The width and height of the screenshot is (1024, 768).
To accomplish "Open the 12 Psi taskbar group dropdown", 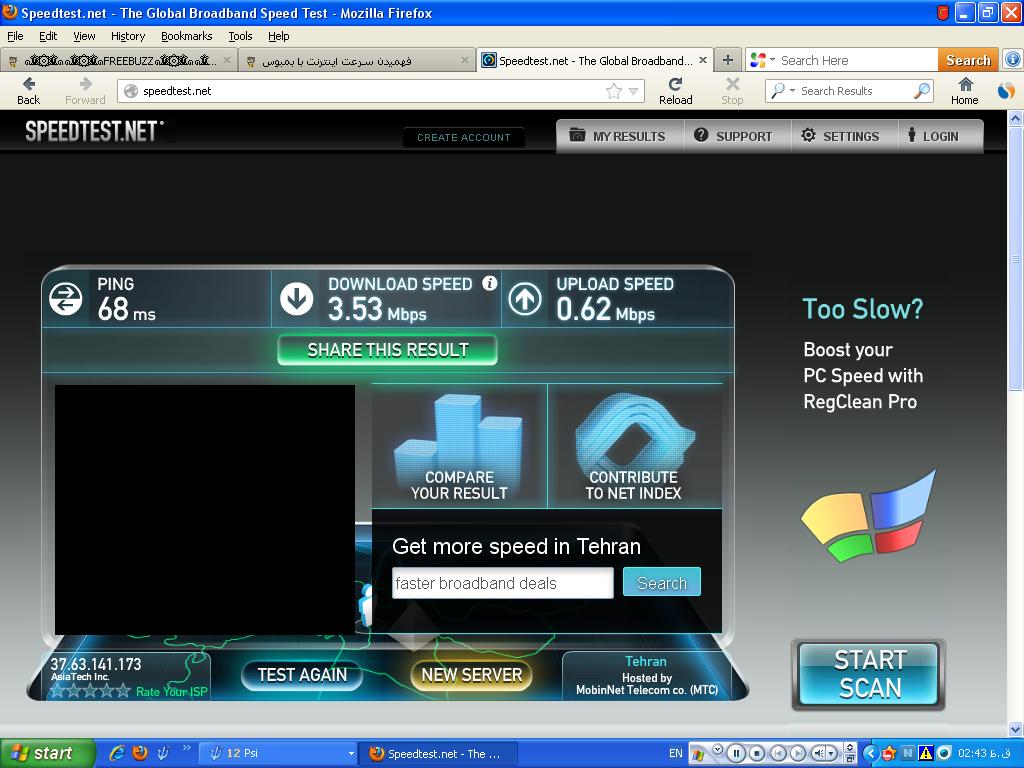I will (x=351, y=754).
